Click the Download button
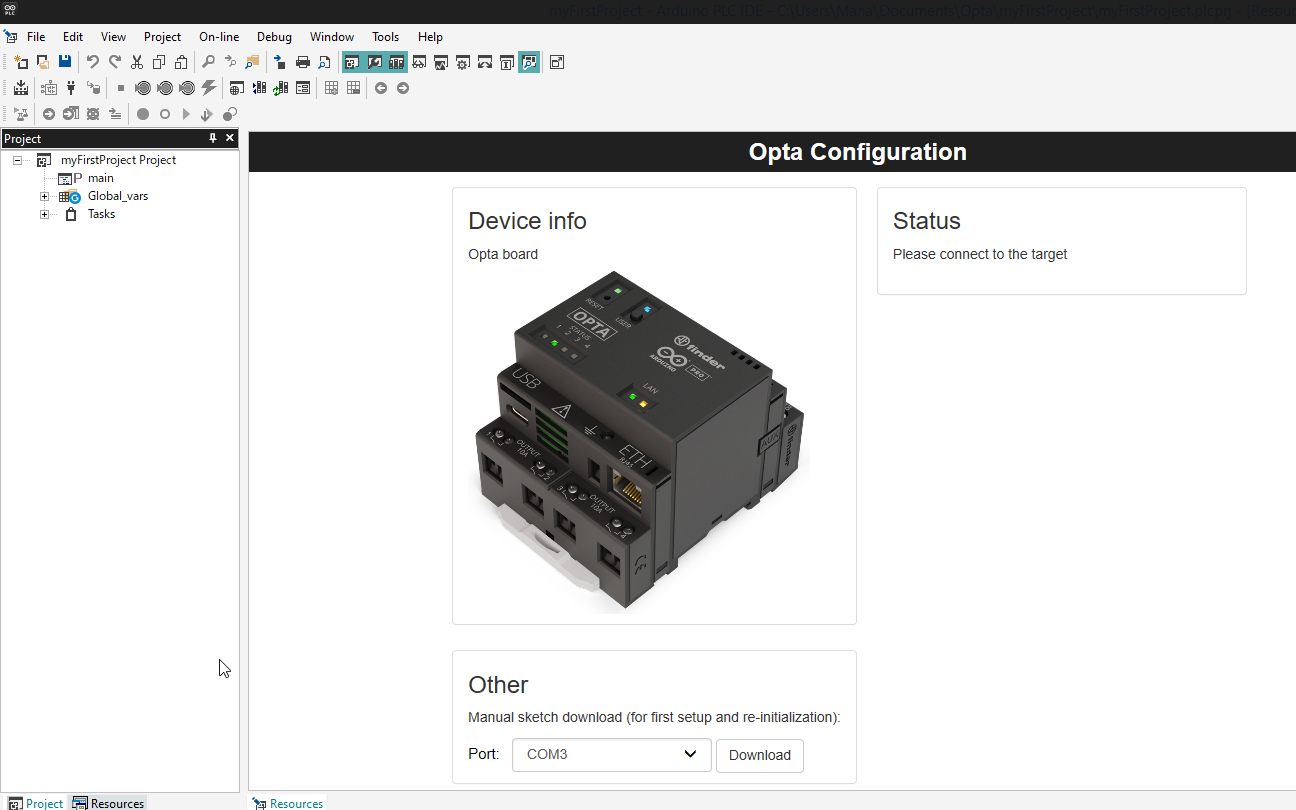The image size is (1296, 810). point(760,755)
